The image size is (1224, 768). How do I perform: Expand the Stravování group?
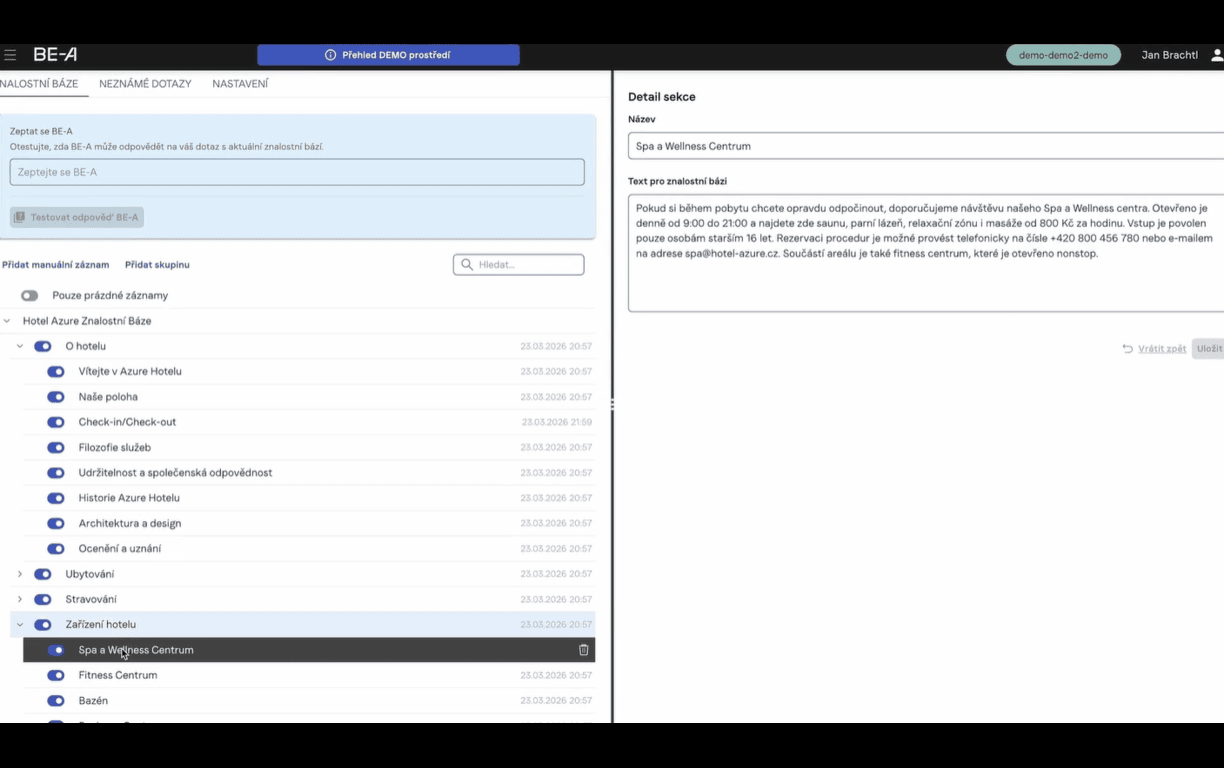coord(20,600)
